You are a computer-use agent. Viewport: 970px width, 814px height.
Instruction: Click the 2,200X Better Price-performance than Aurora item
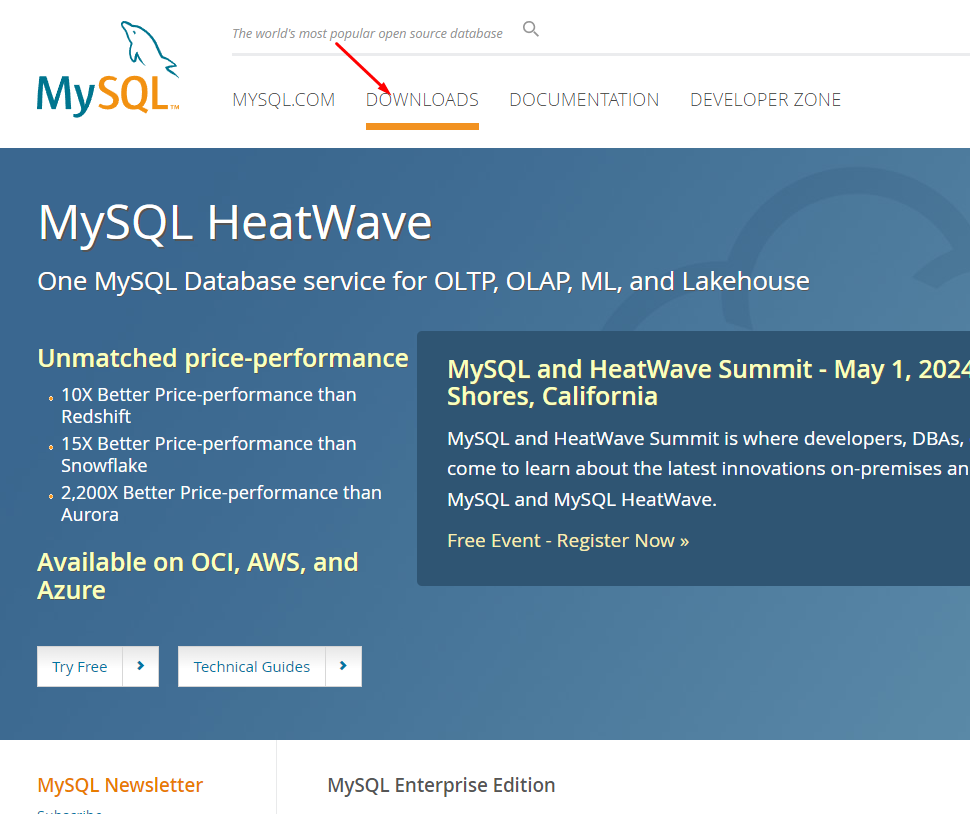point(221,503)
